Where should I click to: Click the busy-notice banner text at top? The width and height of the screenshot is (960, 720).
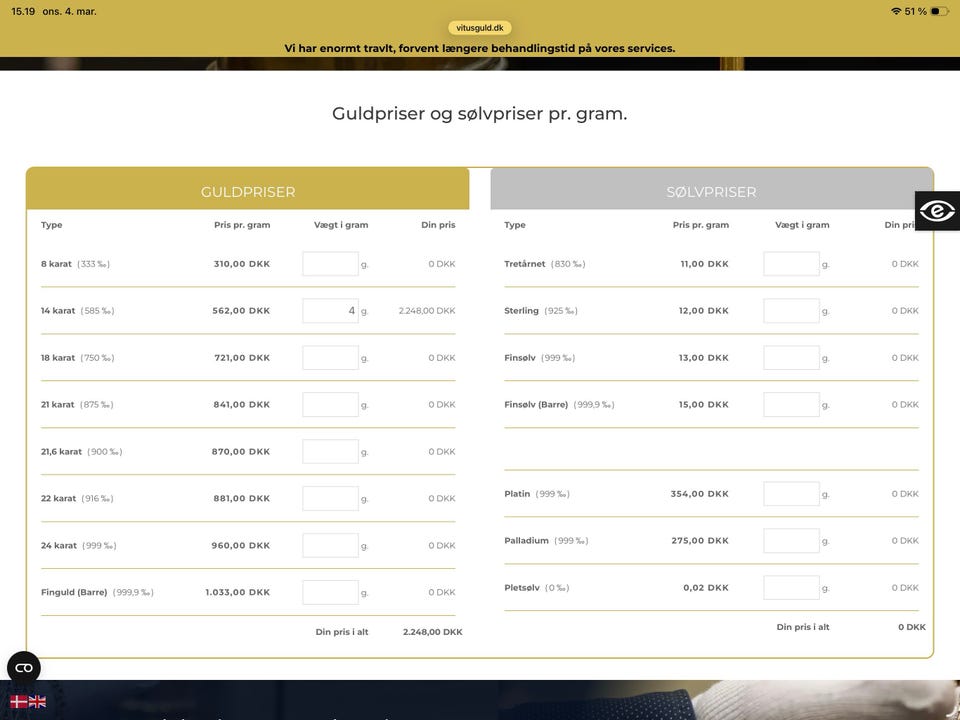click(480, 48)
